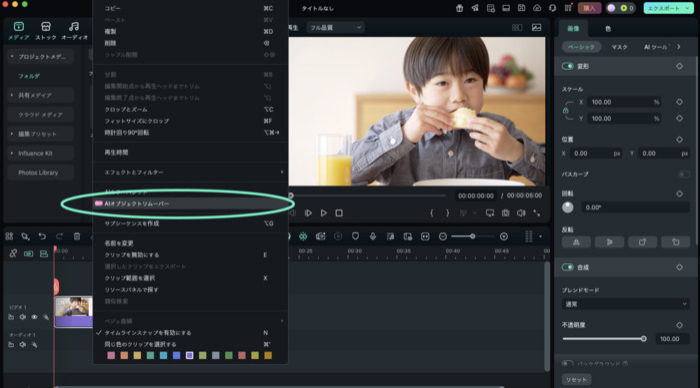Show more tabs with the chevron after AI ツール

pos(679,47)
